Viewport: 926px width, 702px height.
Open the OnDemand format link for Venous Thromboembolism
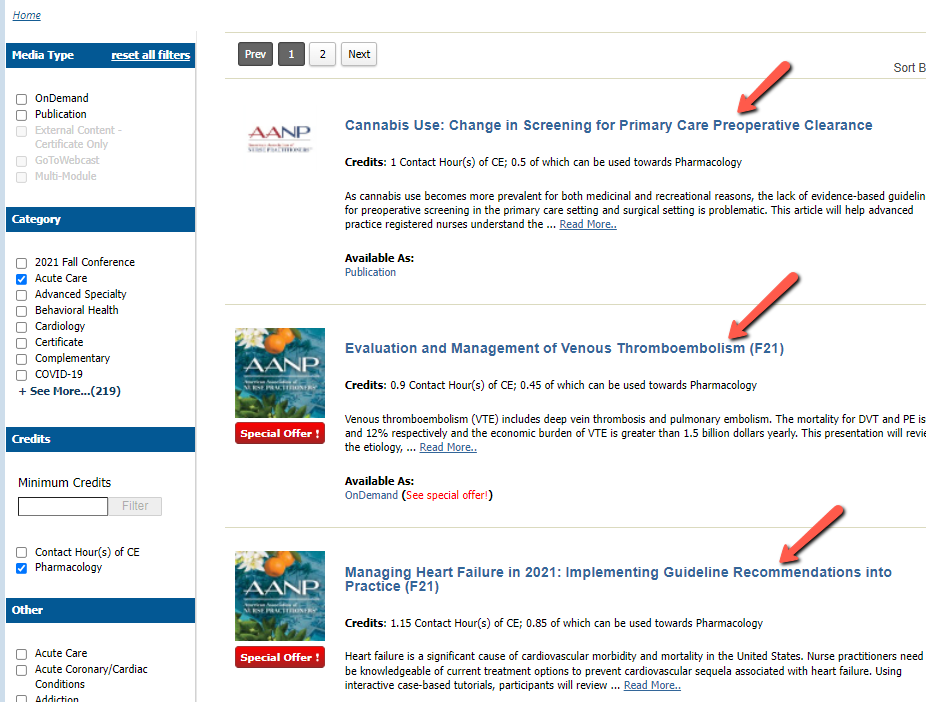point(371,495)
